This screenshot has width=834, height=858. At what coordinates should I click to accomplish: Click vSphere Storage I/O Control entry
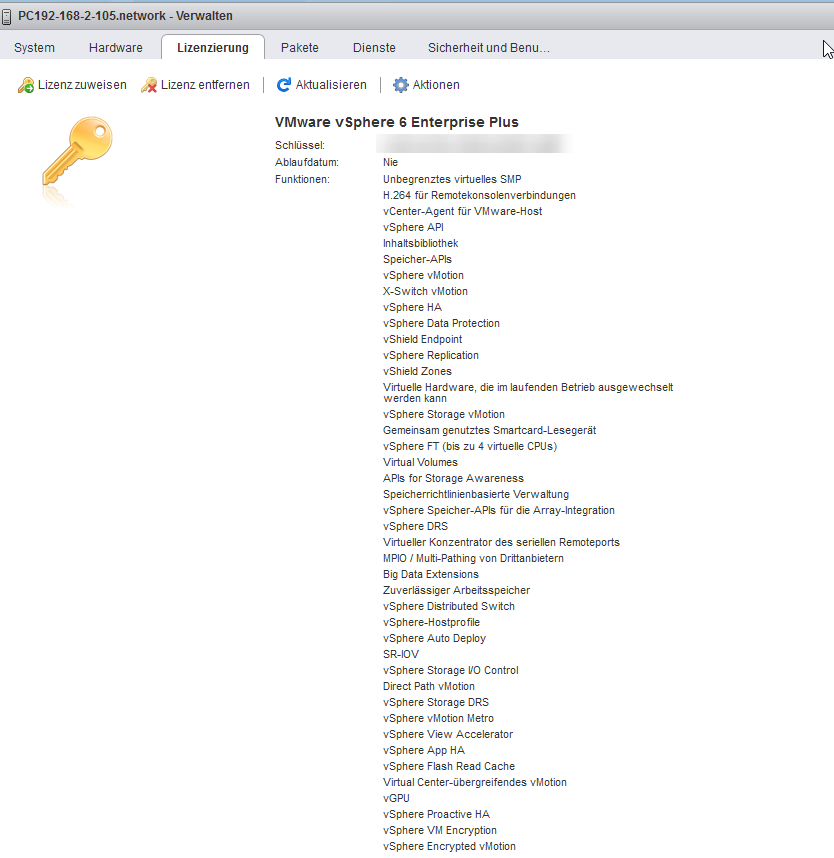(x=450, y=670)
